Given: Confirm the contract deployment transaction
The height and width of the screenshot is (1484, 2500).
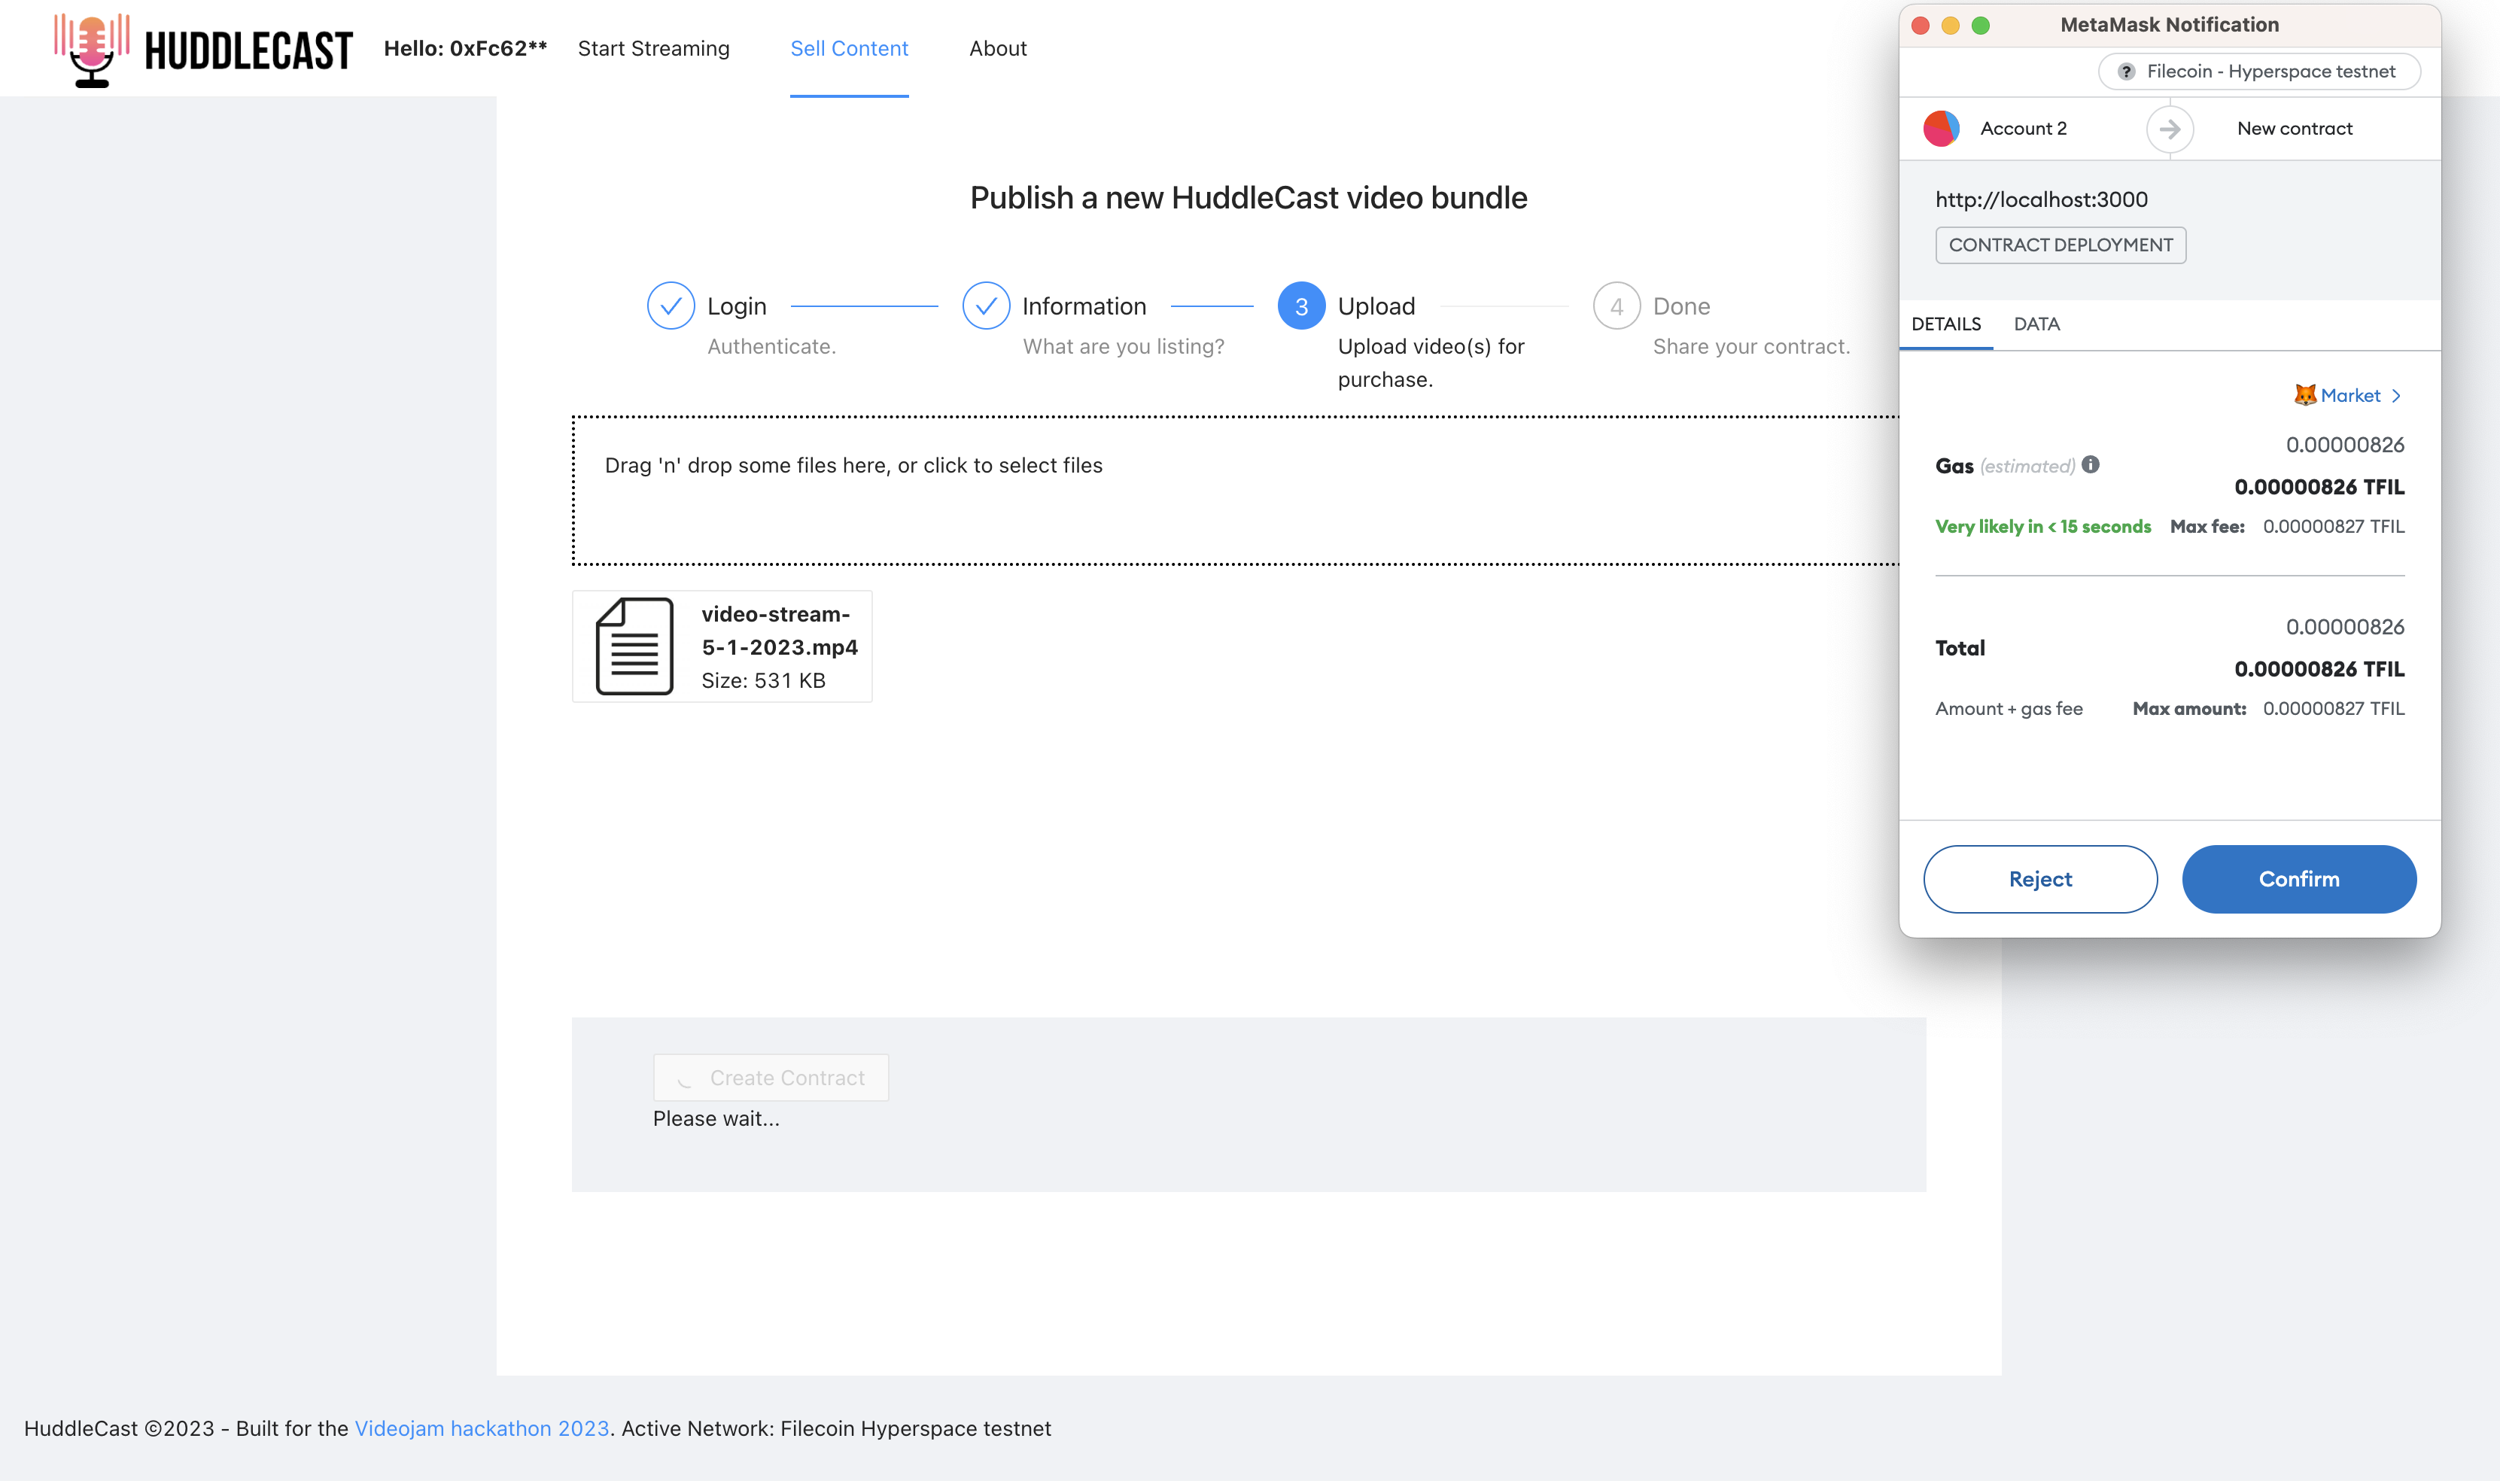Looking at the screenshot, I should (2298, 879).
